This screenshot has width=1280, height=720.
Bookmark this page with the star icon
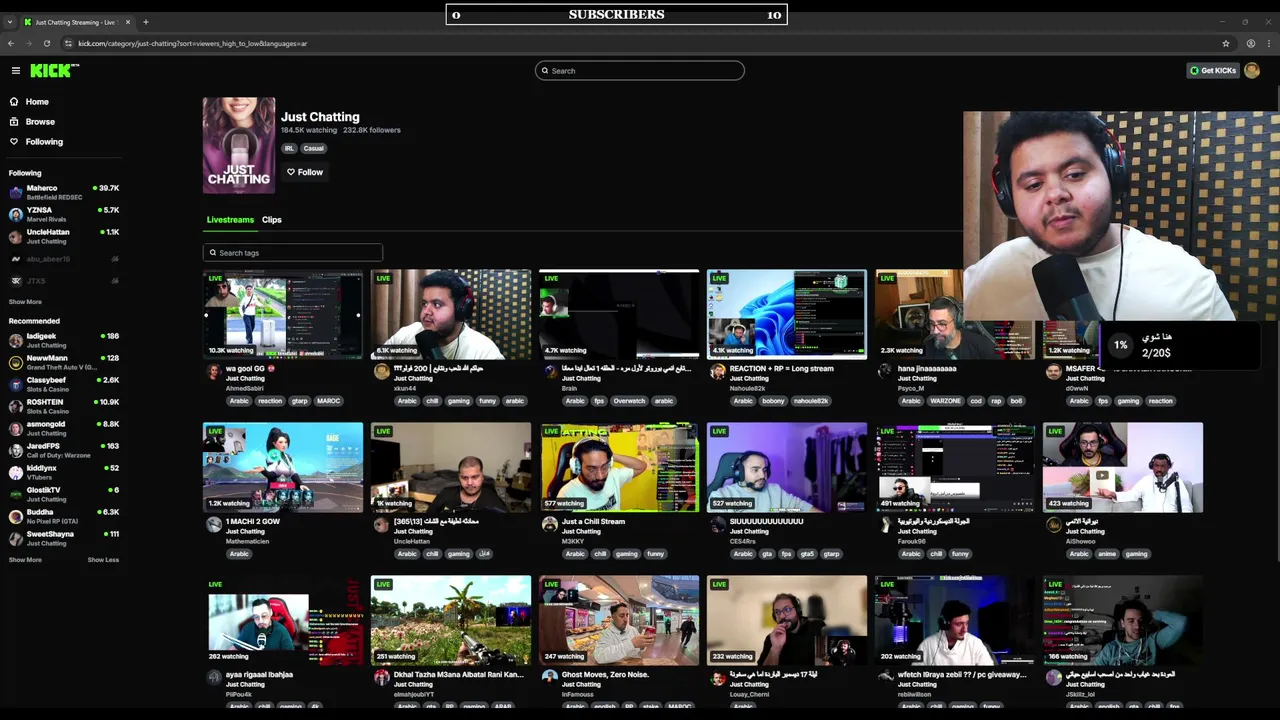(x=1225, y=43)
